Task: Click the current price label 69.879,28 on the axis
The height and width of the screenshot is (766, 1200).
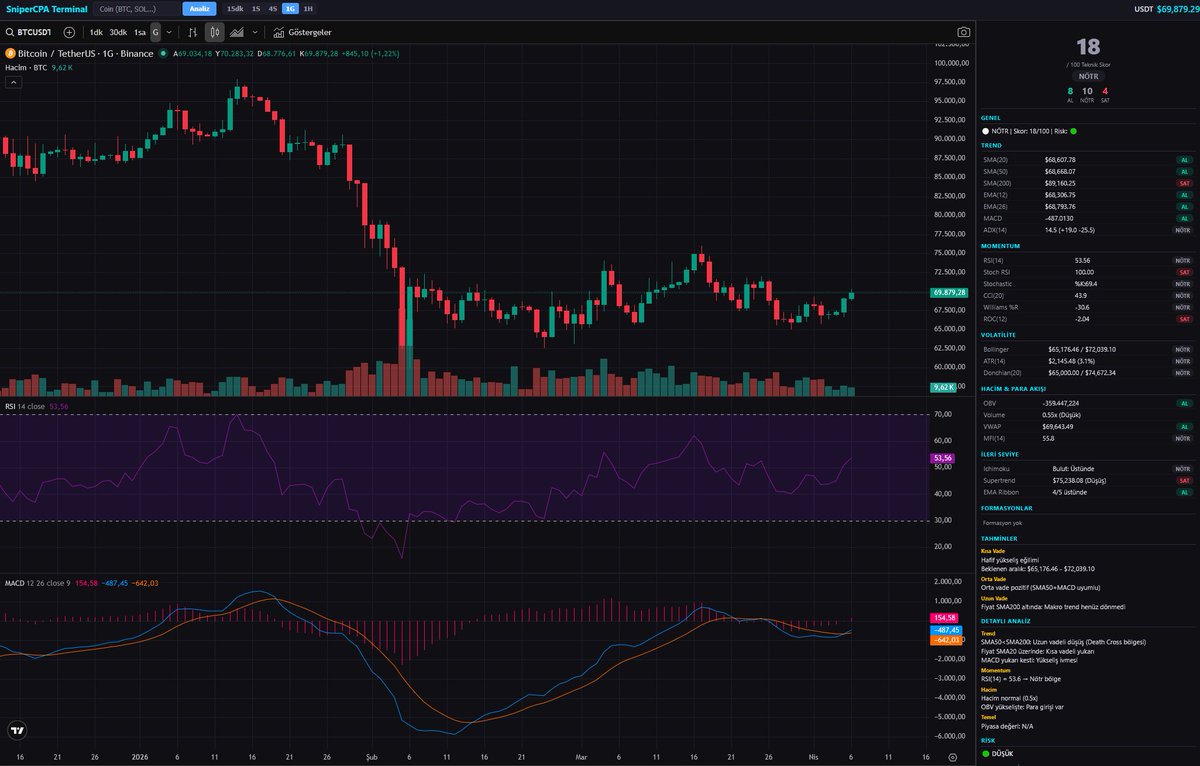Action: [949, 293]
